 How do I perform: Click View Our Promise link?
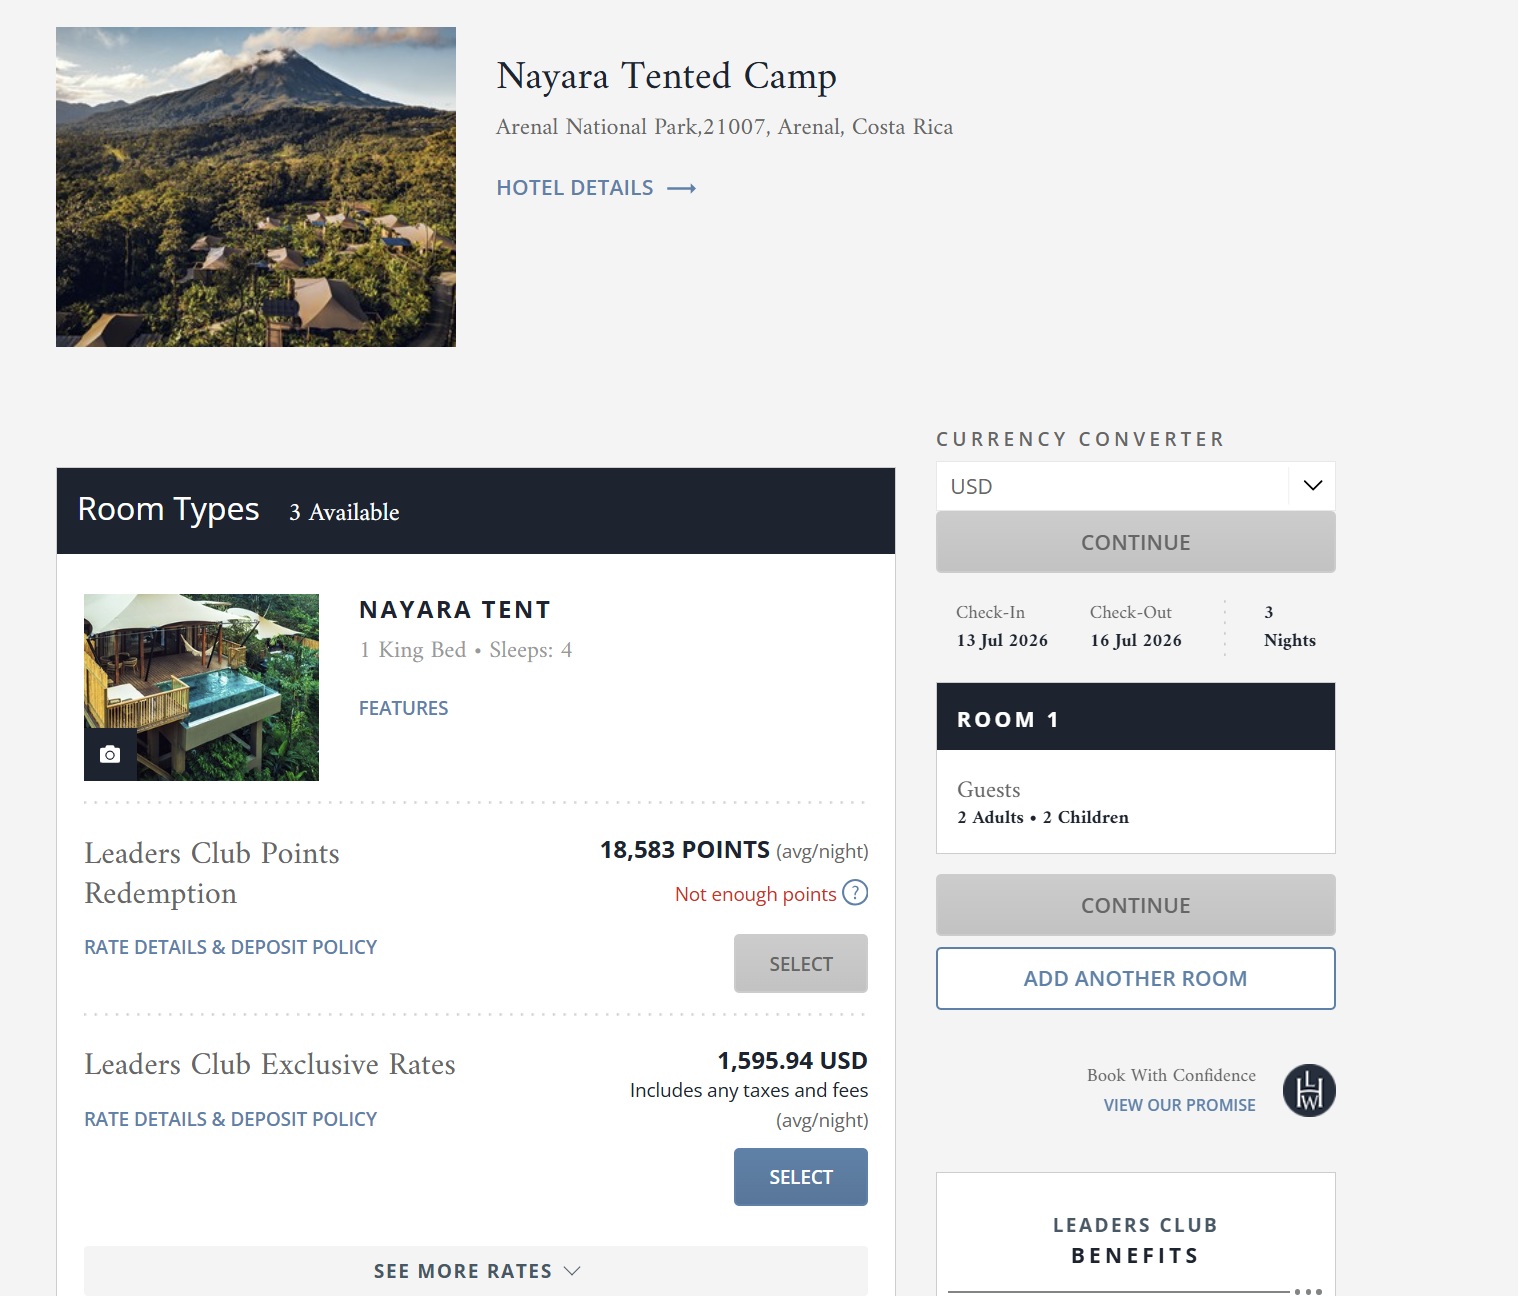pos(1179,1105)
